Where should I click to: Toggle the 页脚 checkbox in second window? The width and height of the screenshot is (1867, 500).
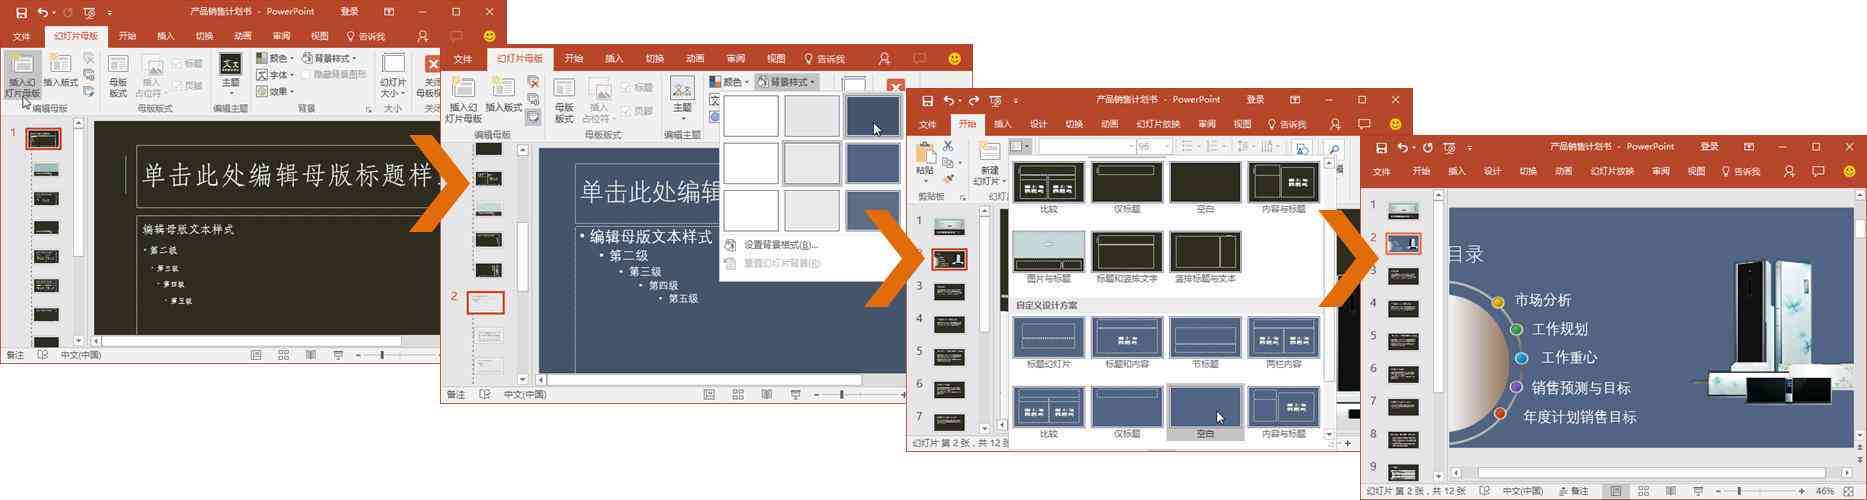click(626, 110)
